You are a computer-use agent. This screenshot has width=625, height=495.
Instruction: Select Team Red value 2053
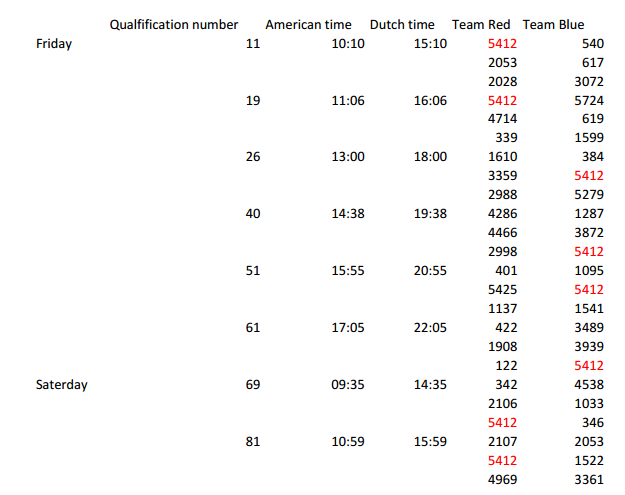502,63
